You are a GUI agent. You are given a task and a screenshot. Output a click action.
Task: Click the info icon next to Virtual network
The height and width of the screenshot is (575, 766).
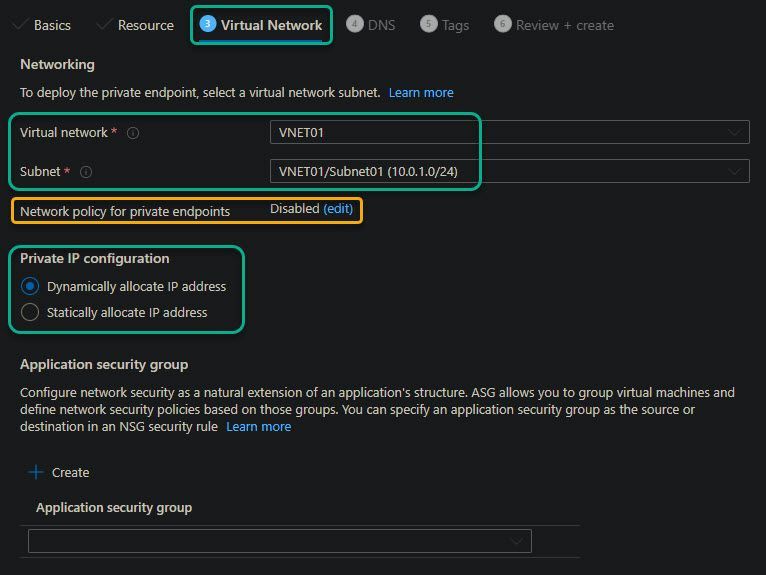(133, 133)
